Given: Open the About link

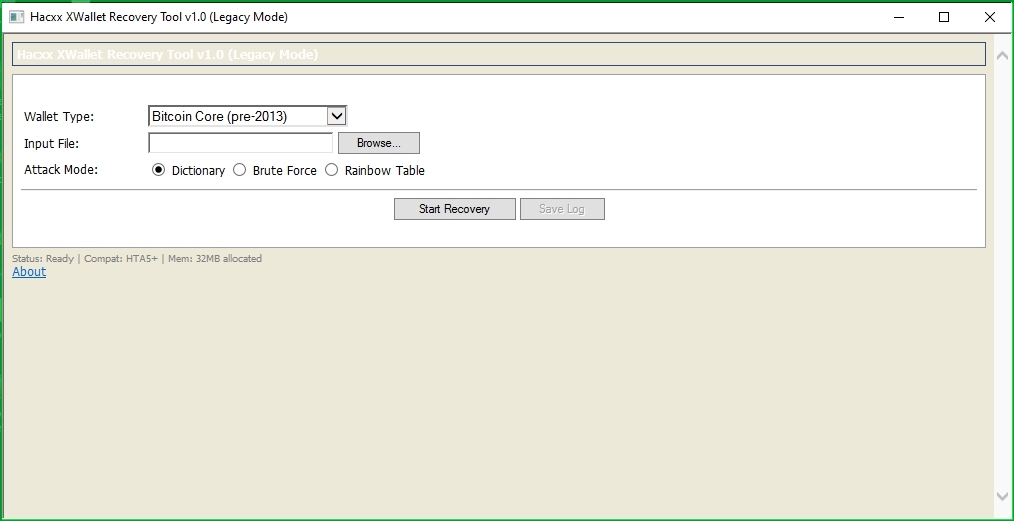Looking at the screenshot, I should pyautogui.click(x=29, y=271).
